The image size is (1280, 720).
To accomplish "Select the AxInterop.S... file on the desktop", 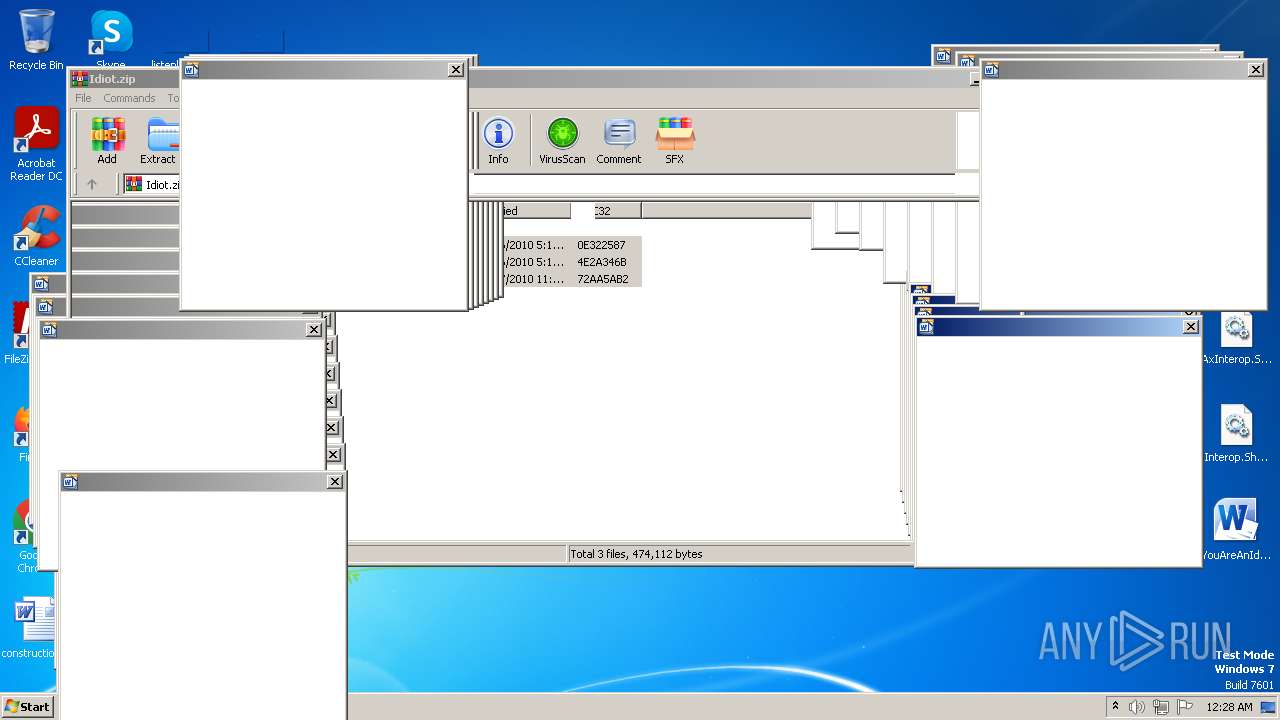I will pyautogui.click(x=1237, y=338).
